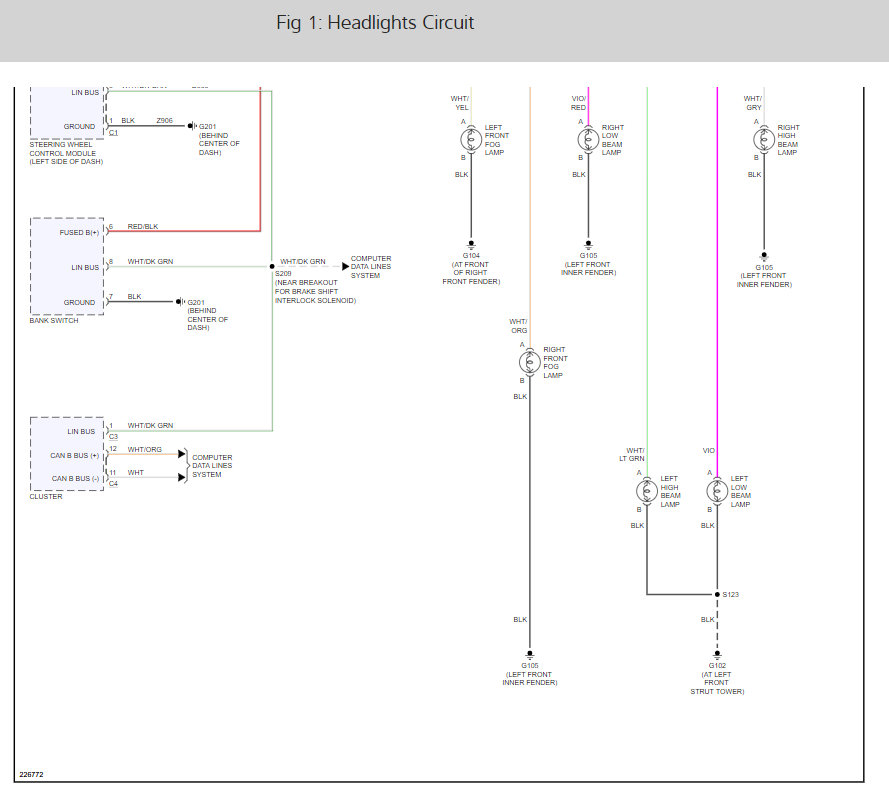Click 'LIN BUS' label in the Cluster box
The height and width of the screenshot is (799, 889).
click(x=81, y=432)
